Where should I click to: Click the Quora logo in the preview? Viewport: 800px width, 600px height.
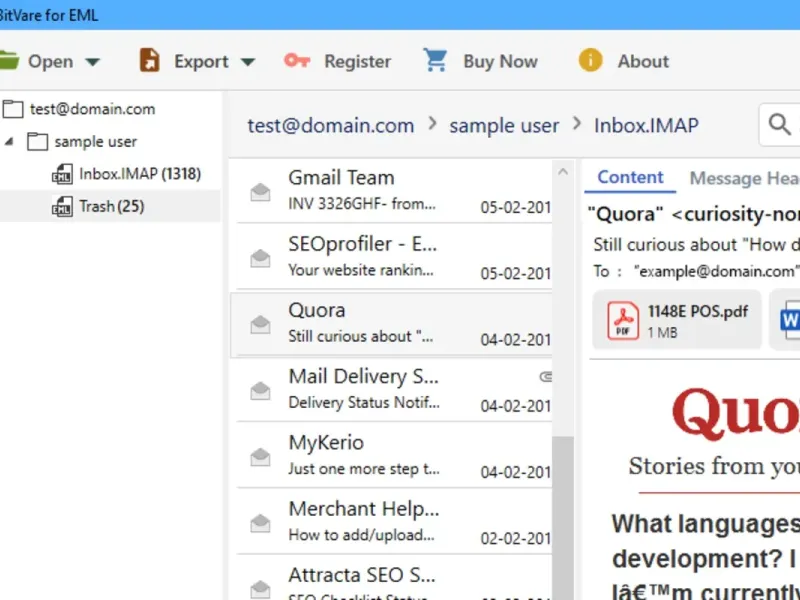click(x=736, y=412)
